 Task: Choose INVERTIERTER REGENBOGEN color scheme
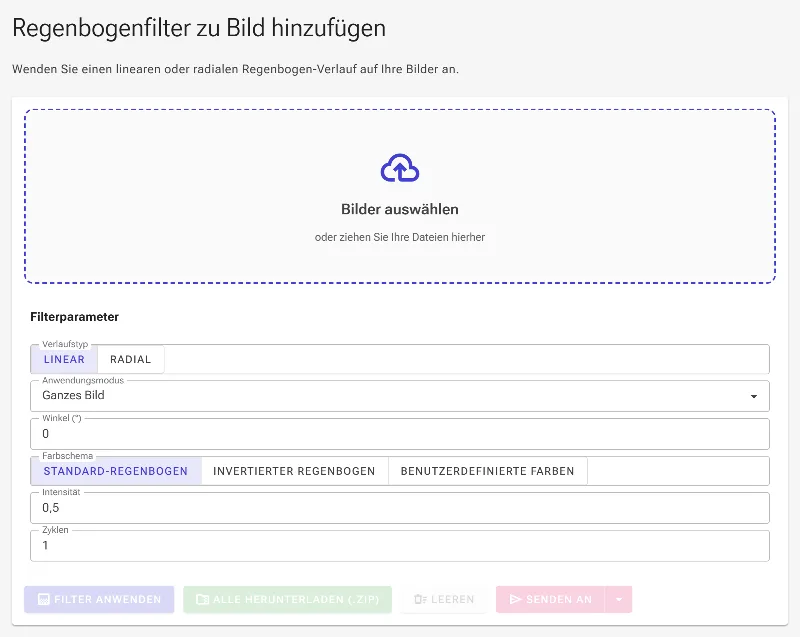click(x=294, y=471)
